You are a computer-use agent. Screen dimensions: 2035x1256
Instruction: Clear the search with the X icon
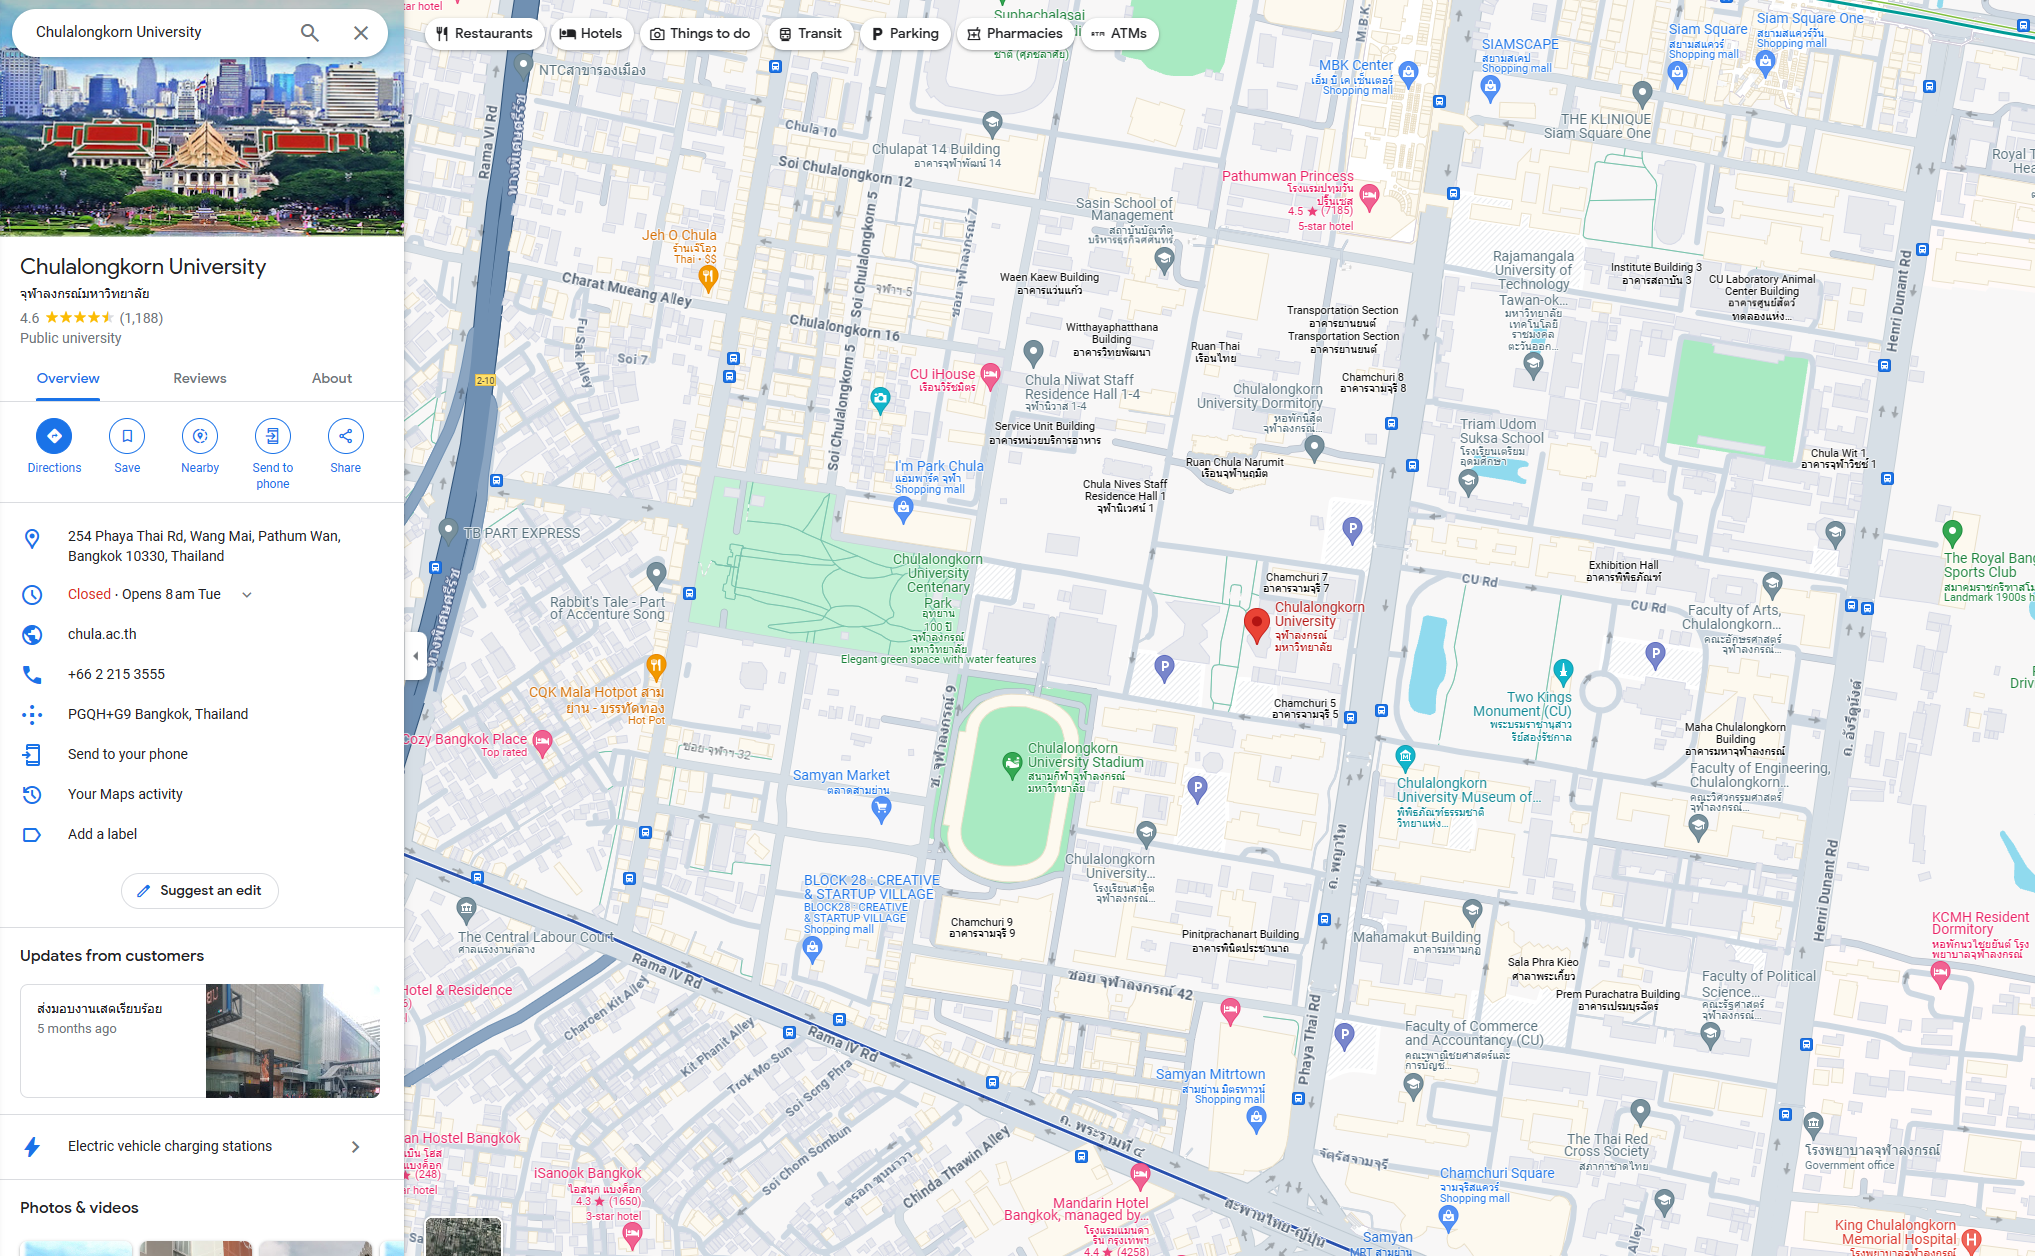361,33
